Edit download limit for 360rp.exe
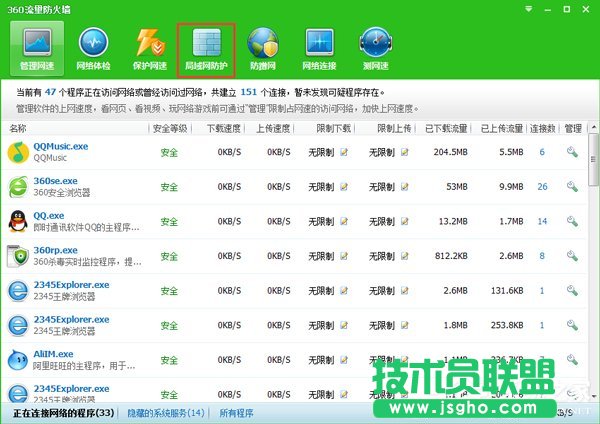Screen dimensions: 600x424 click(x=344, y=256)
